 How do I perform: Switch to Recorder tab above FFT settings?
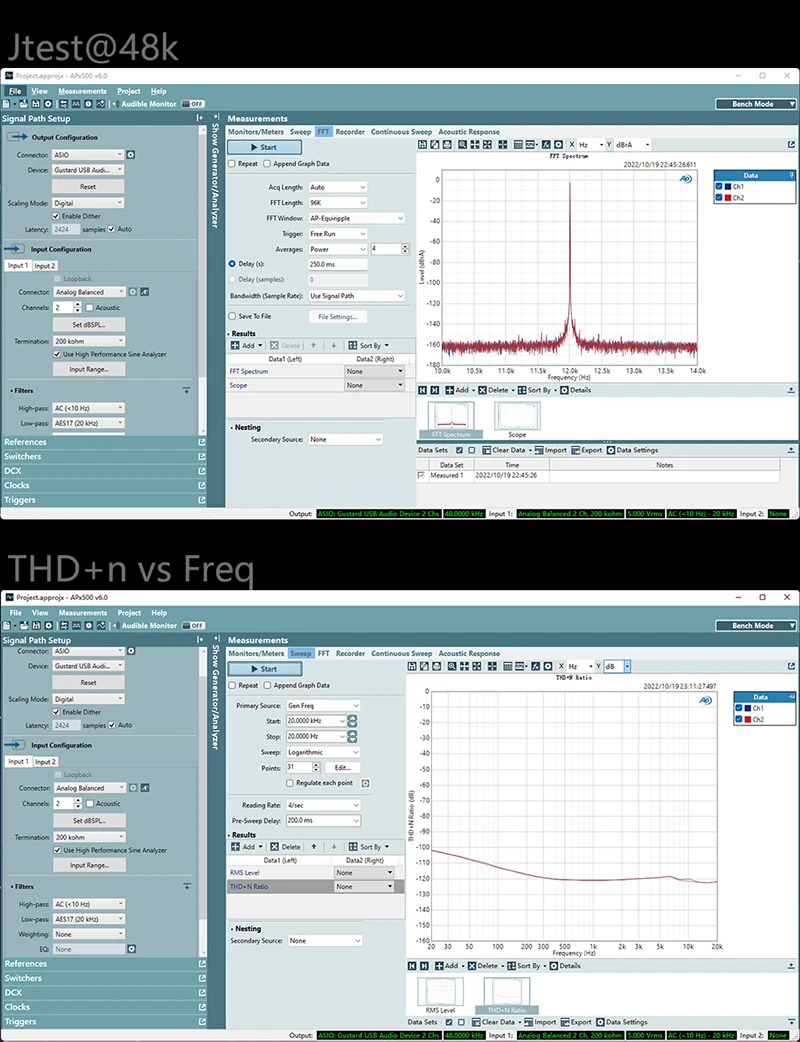click(x=350, y=132)
